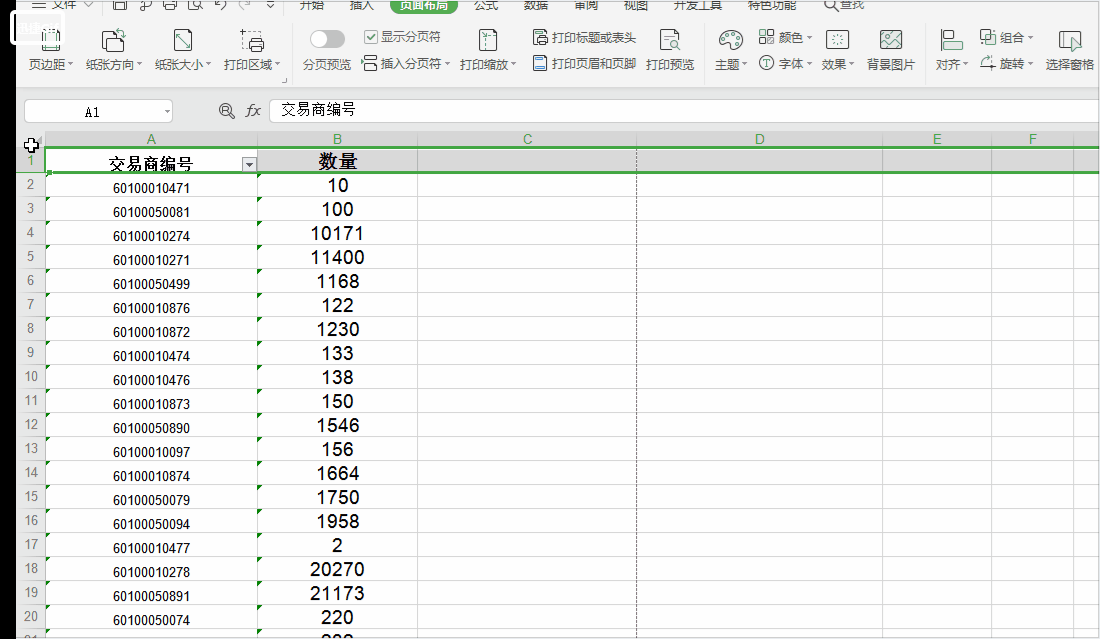Select the 数量 header cell
Screen dimensions: 1100x639
[x=337, y=161]
